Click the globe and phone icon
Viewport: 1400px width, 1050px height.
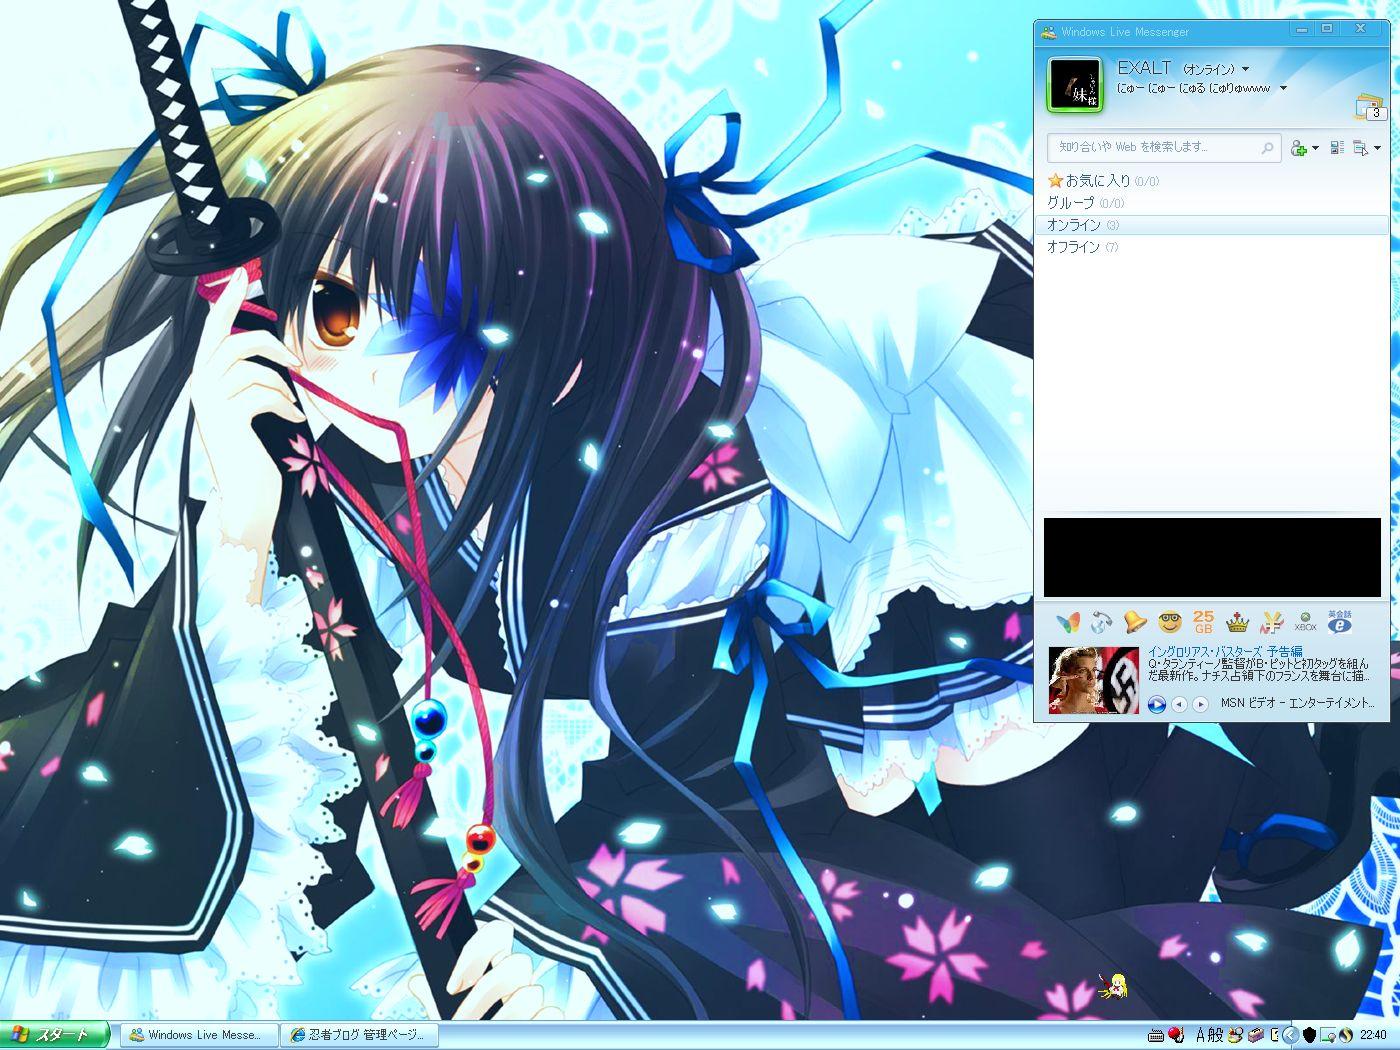[1102, 622]
